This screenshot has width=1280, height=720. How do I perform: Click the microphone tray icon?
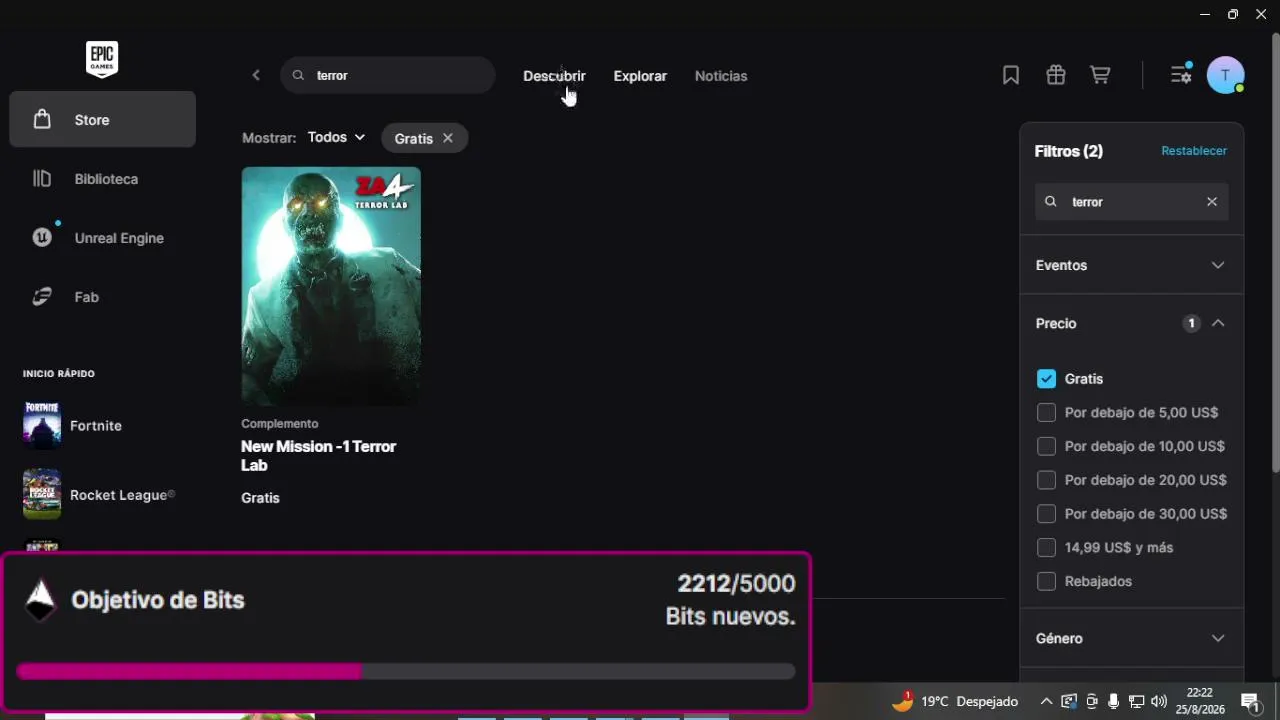tap(1113, 701)
